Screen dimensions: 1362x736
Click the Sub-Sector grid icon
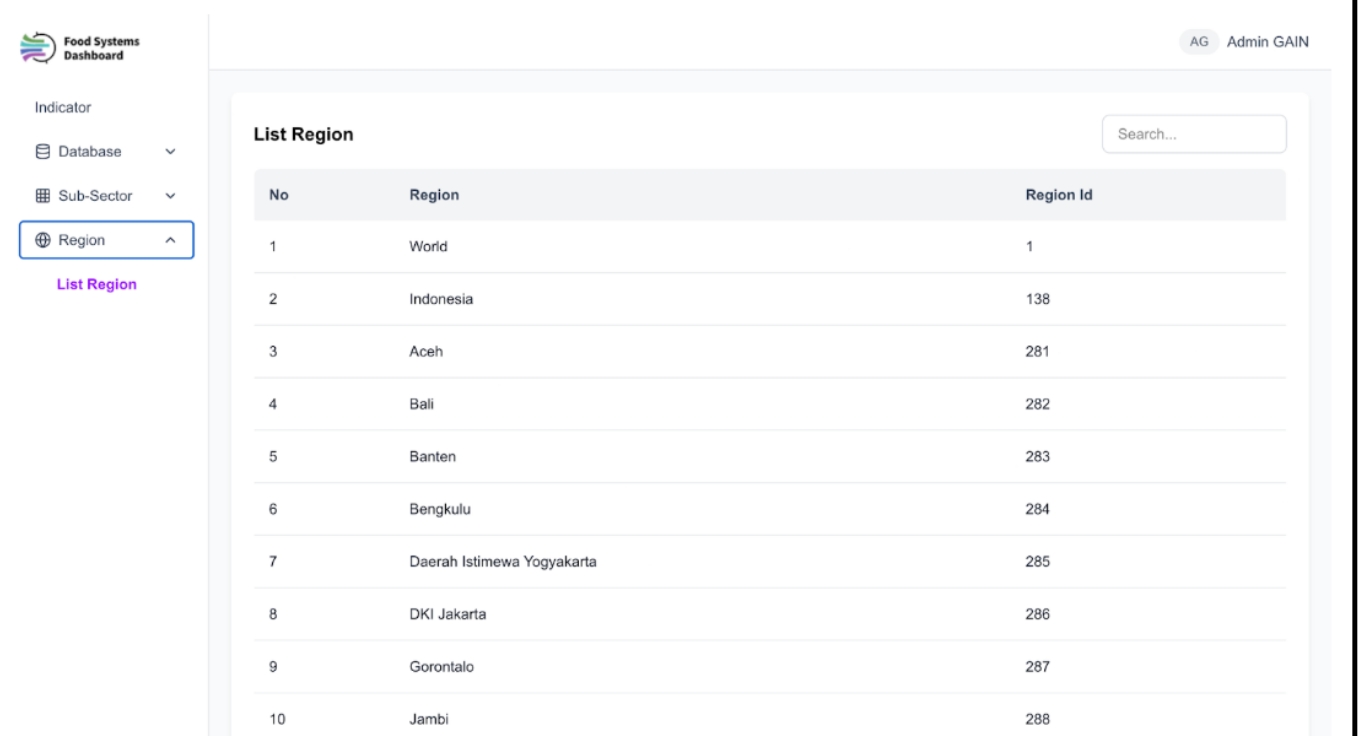point(41,196)
